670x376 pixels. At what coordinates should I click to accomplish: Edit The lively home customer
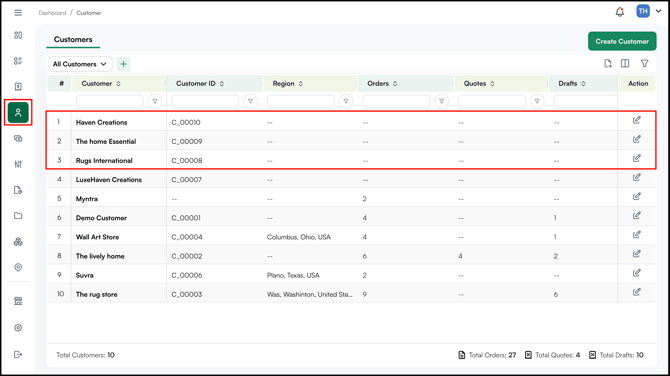point(637,254)
